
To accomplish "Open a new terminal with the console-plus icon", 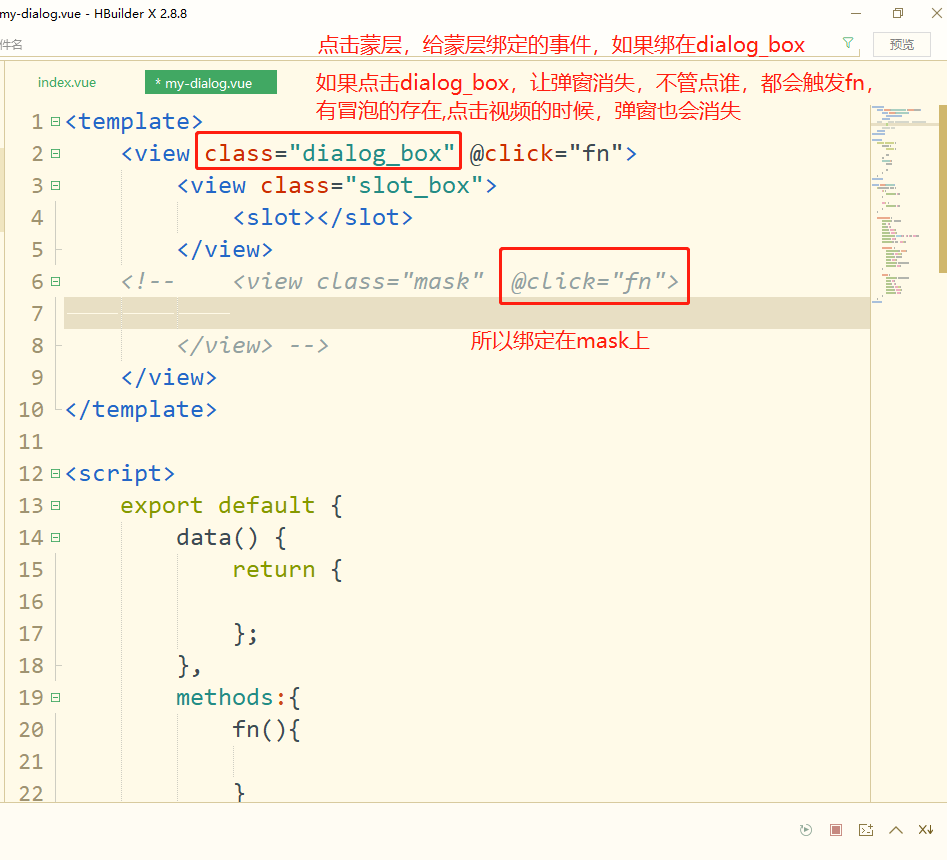I will point(866,830).
